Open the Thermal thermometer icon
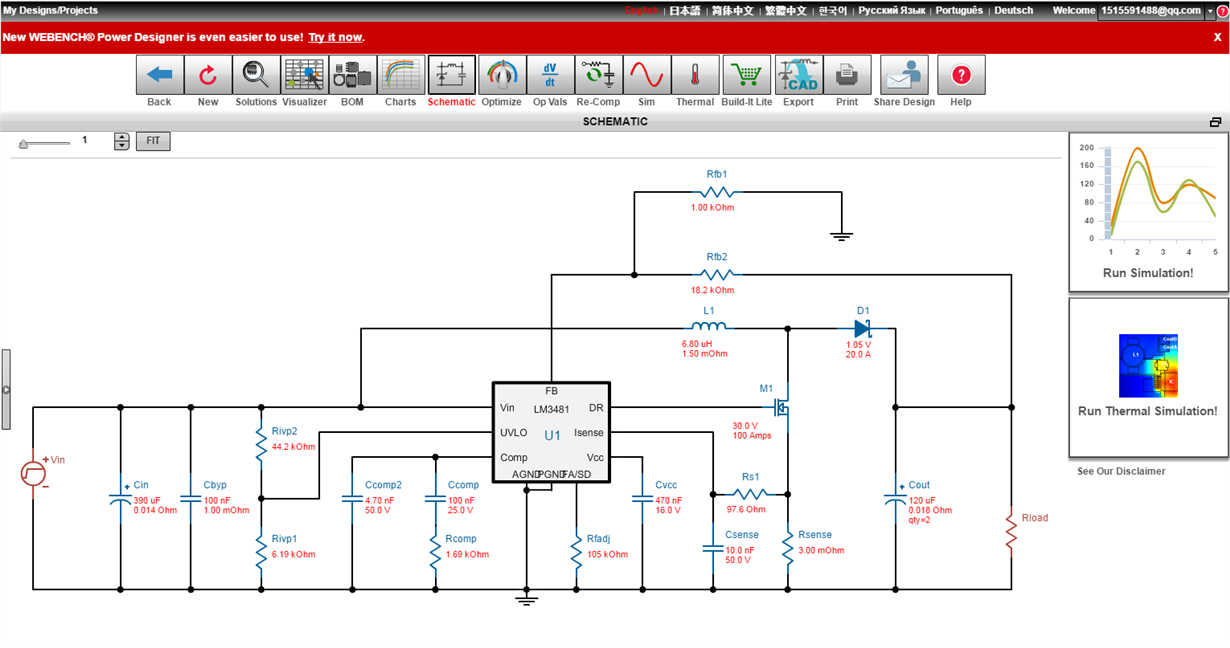Screen dimensions: 1230x648 (x=695, y=75)
